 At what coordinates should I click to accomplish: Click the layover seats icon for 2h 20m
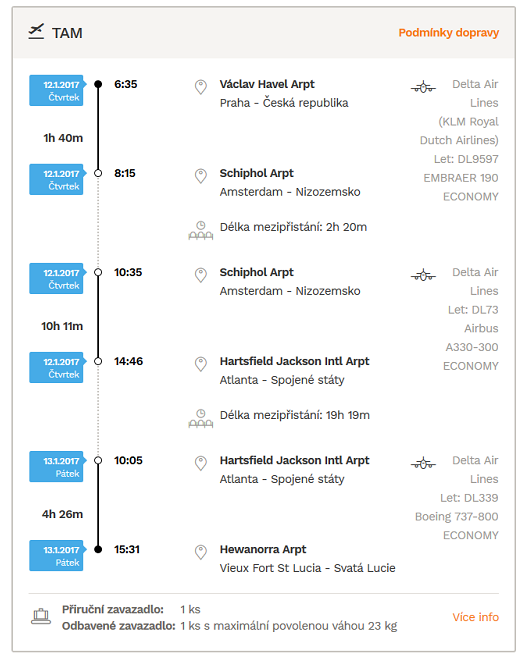[201, 230]
